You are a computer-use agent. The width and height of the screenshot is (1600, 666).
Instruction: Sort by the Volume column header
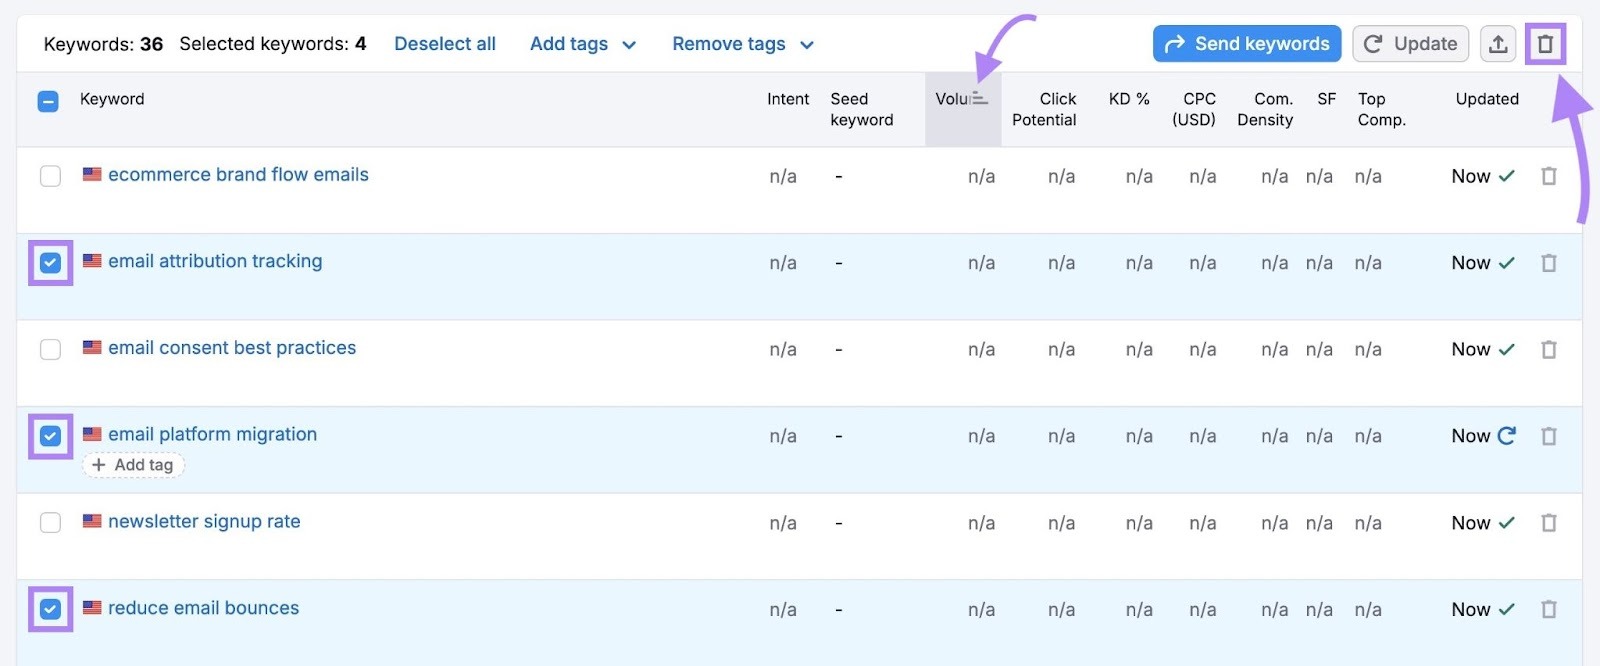point(961,99)
